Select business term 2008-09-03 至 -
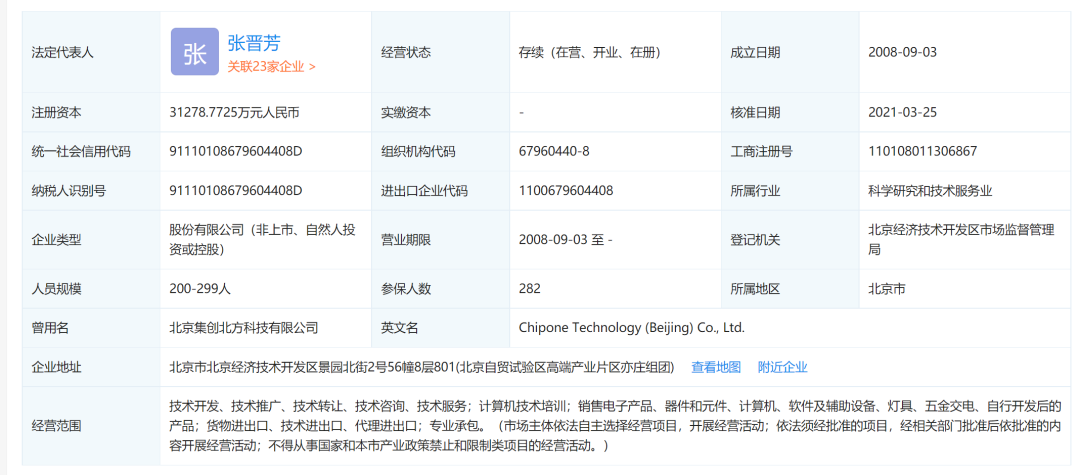The image size is (1080, 475). click(x=565, y=240)
